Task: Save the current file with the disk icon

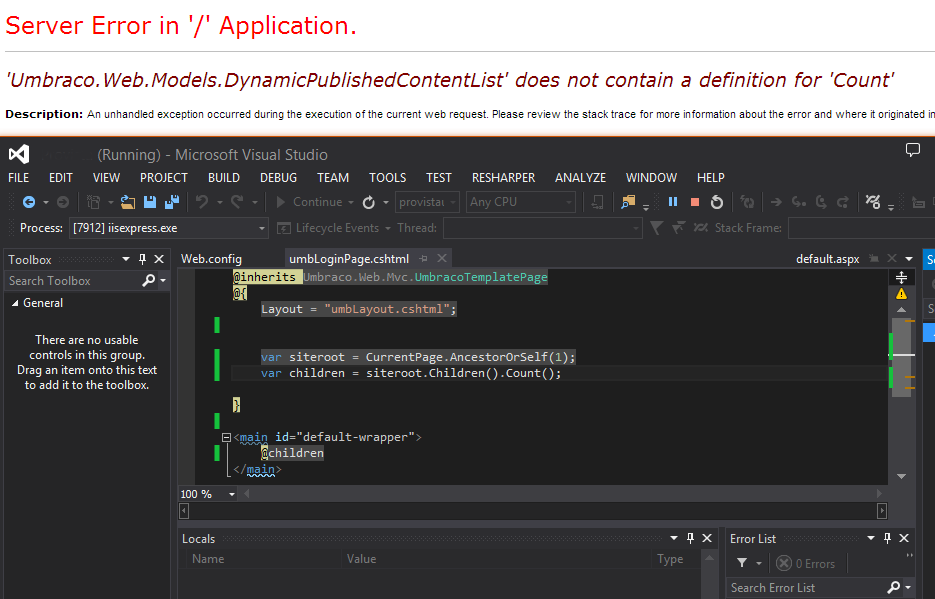Action: [150, 203]
